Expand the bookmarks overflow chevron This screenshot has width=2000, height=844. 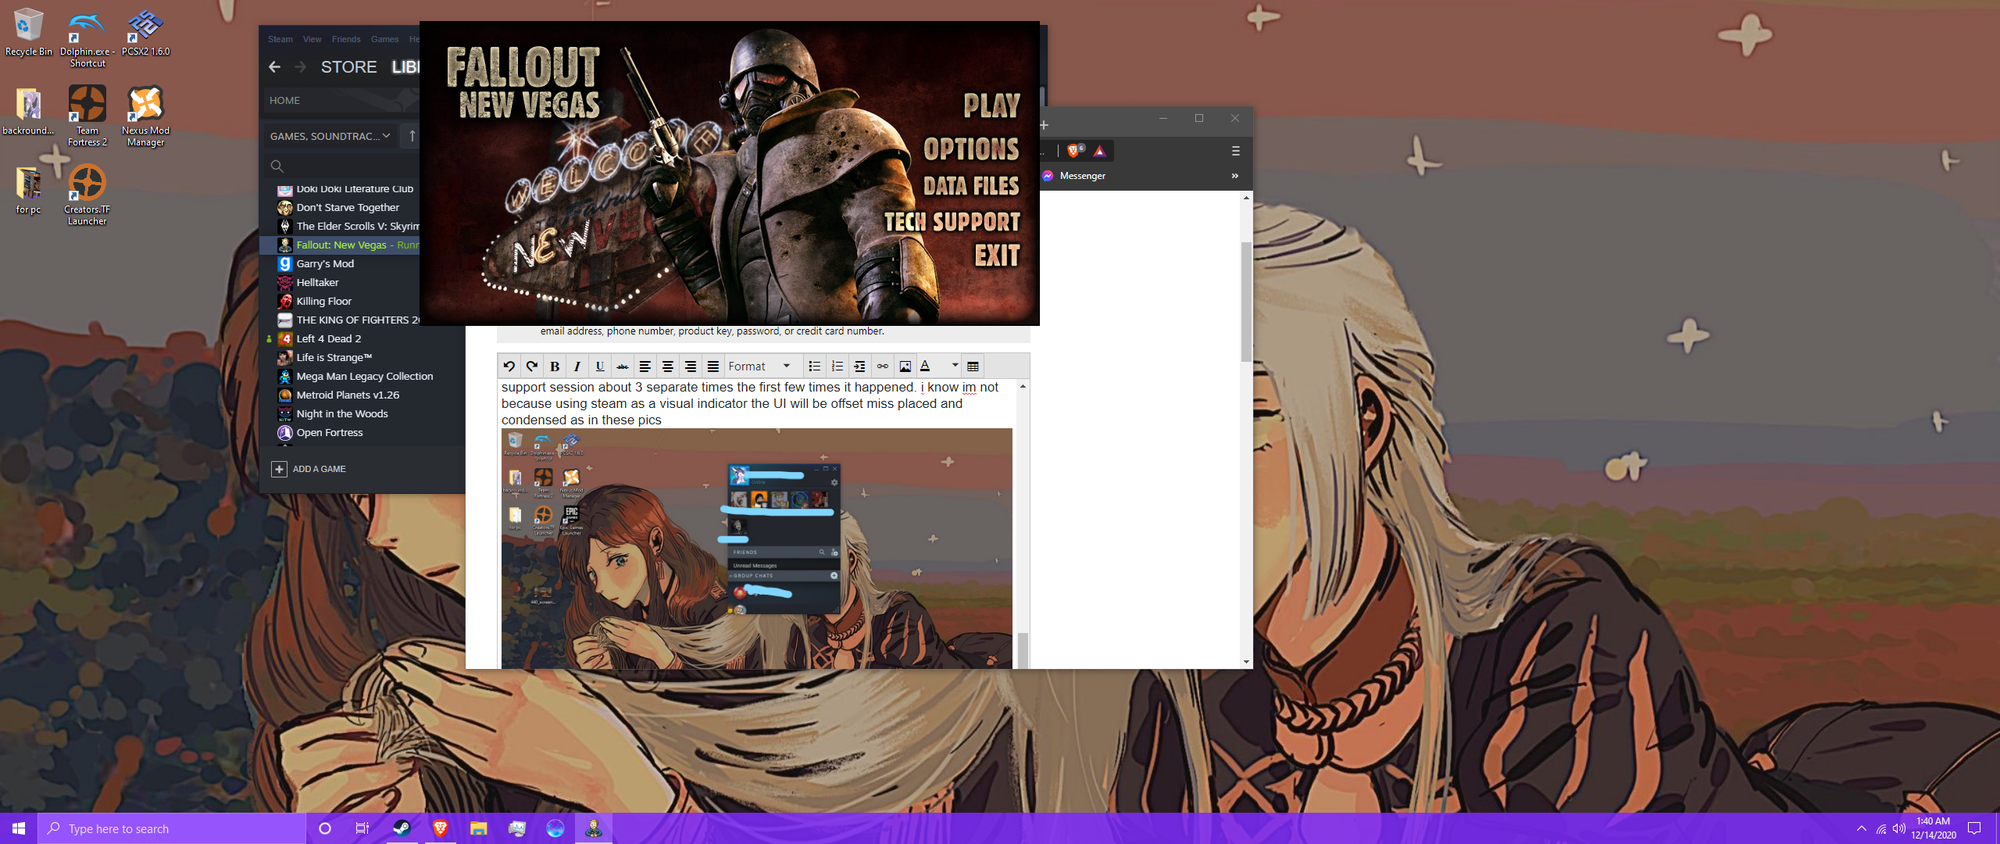[x=1235, y=176]
